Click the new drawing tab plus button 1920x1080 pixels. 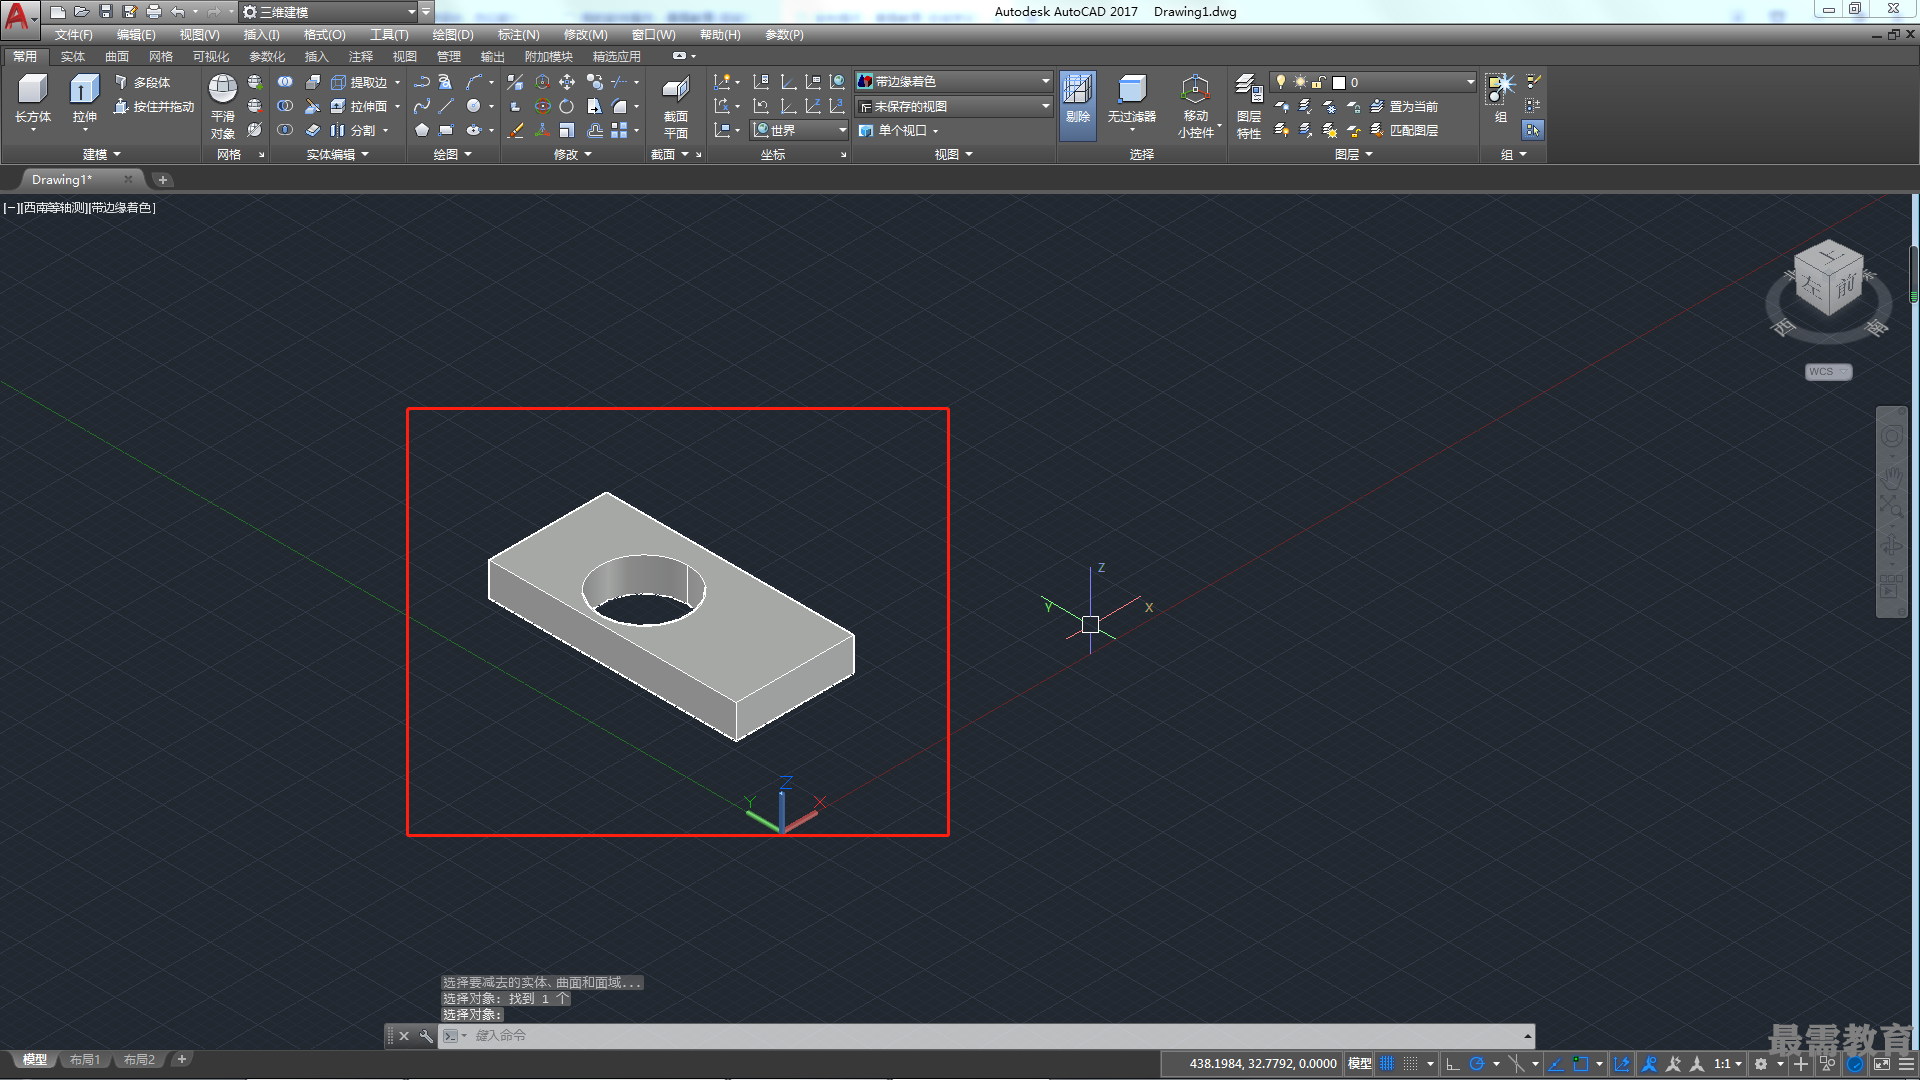(x=162, y=180)
